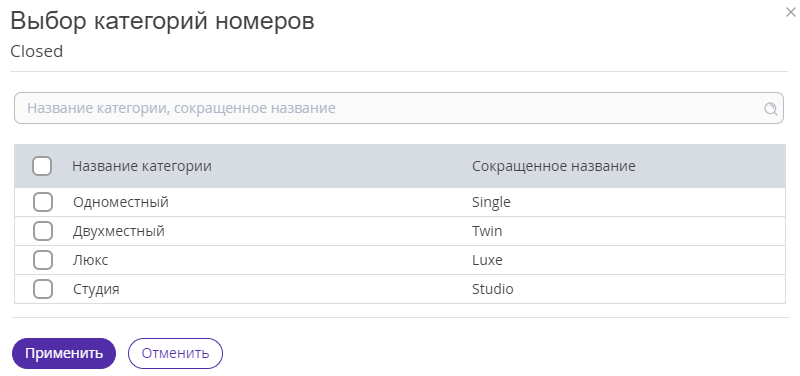
Task: Click the Название категории column header
Action: 142,166
